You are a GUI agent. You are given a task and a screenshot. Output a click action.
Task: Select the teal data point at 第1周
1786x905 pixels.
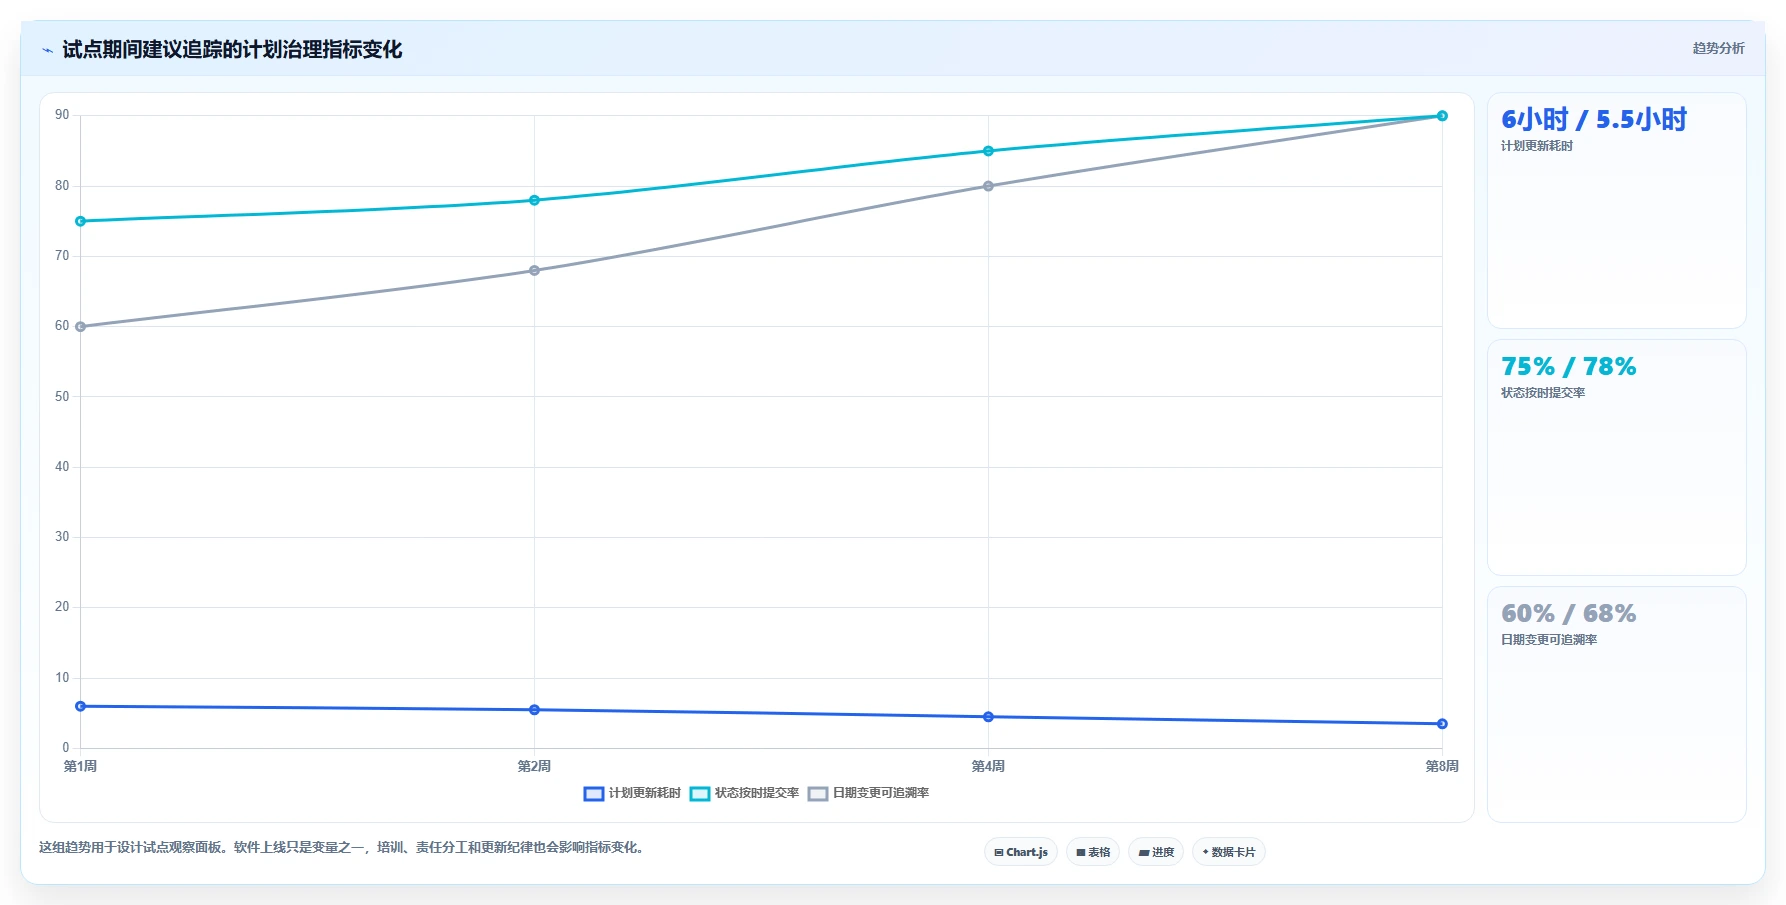[x=81, y=221]
